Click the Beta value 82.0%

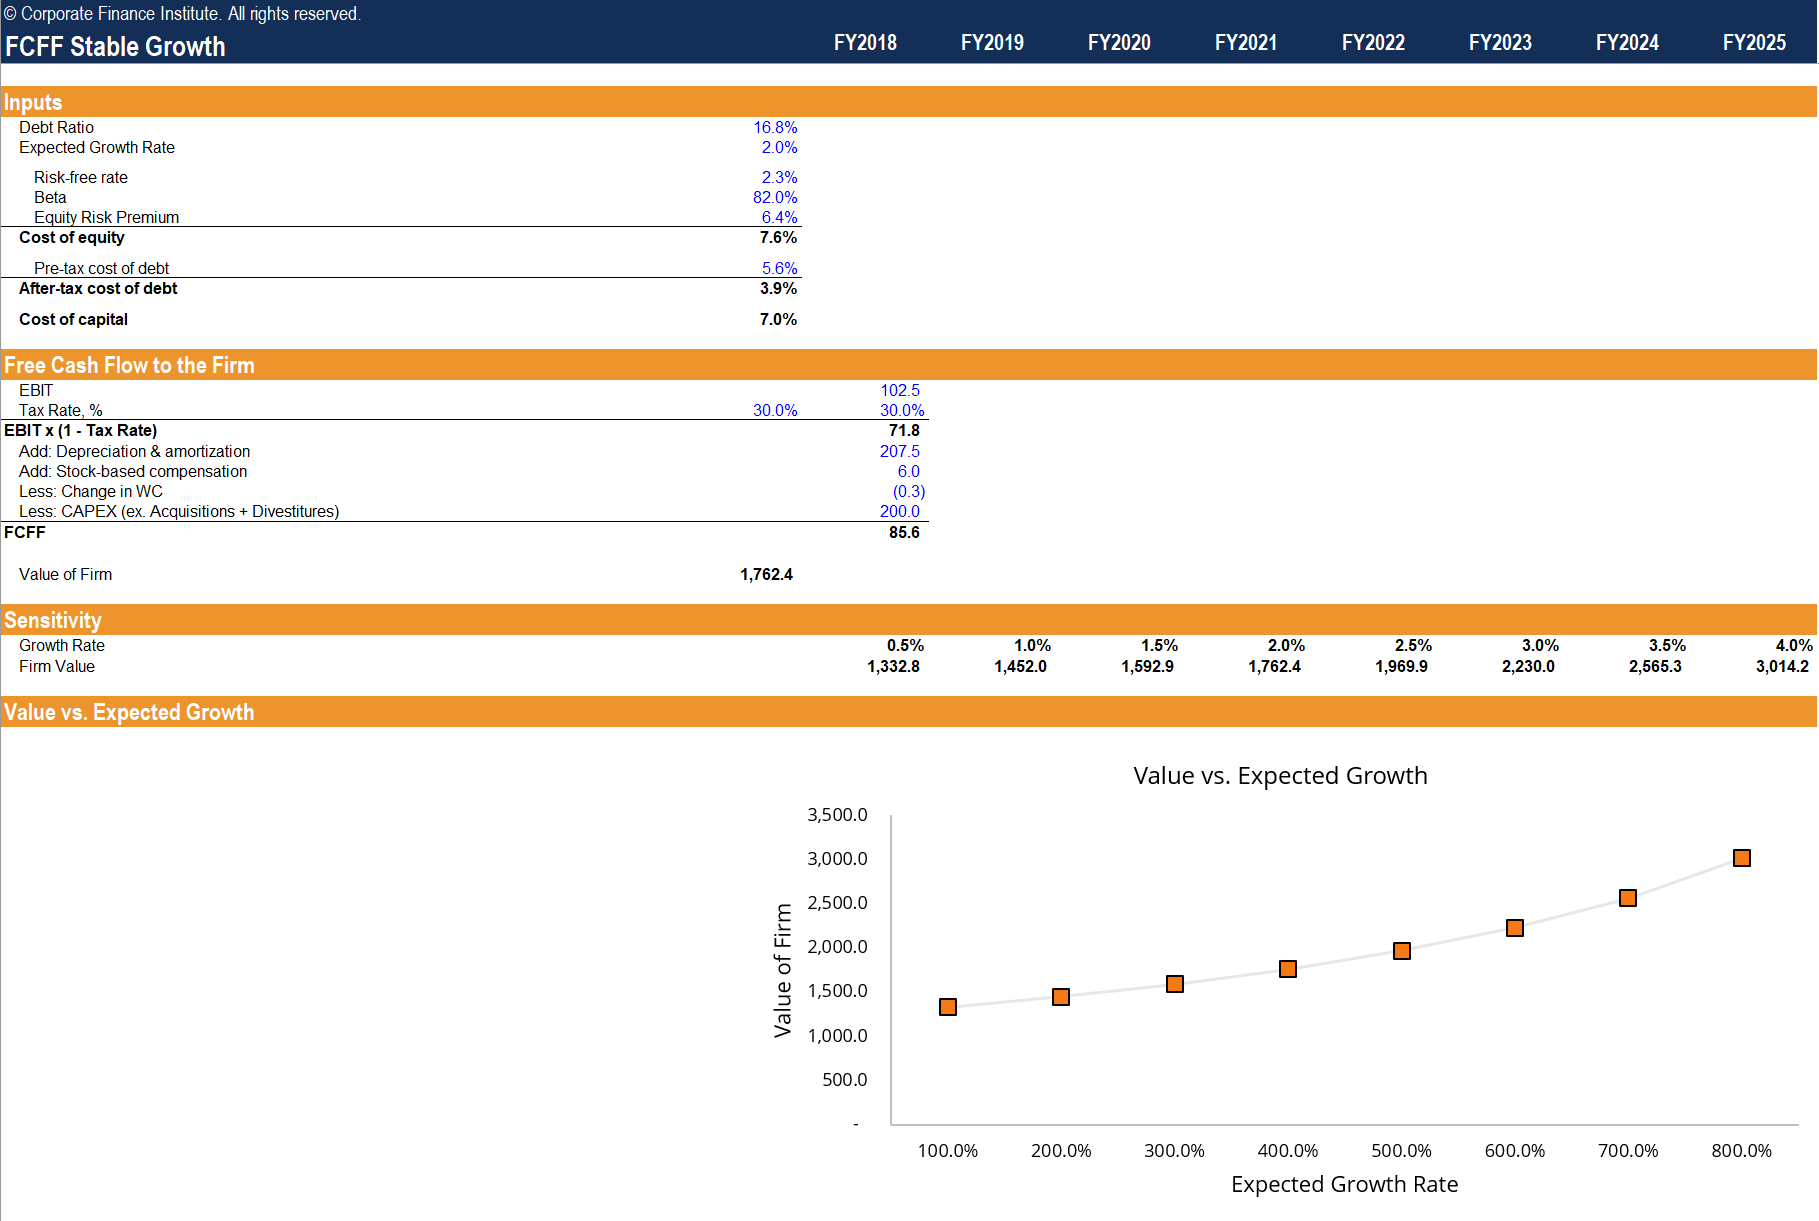(x=775, y=197)
